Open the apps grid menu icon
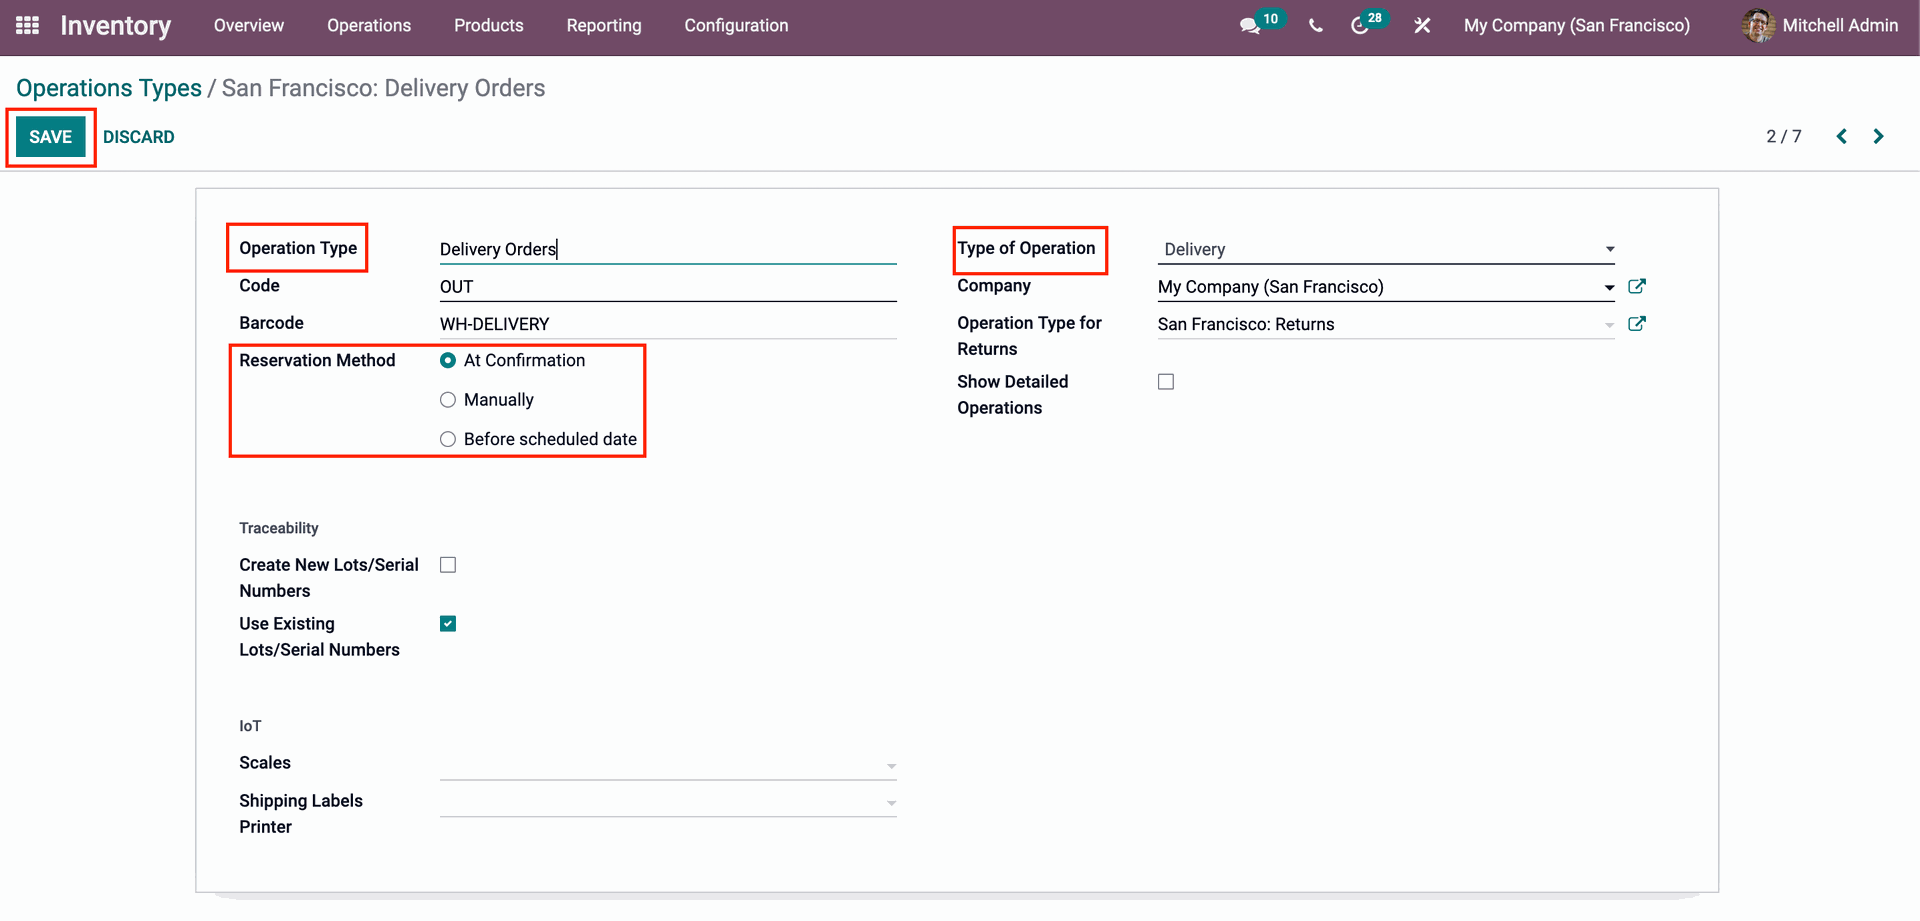This screenshot has width=1920, height=921. point(27,25)
